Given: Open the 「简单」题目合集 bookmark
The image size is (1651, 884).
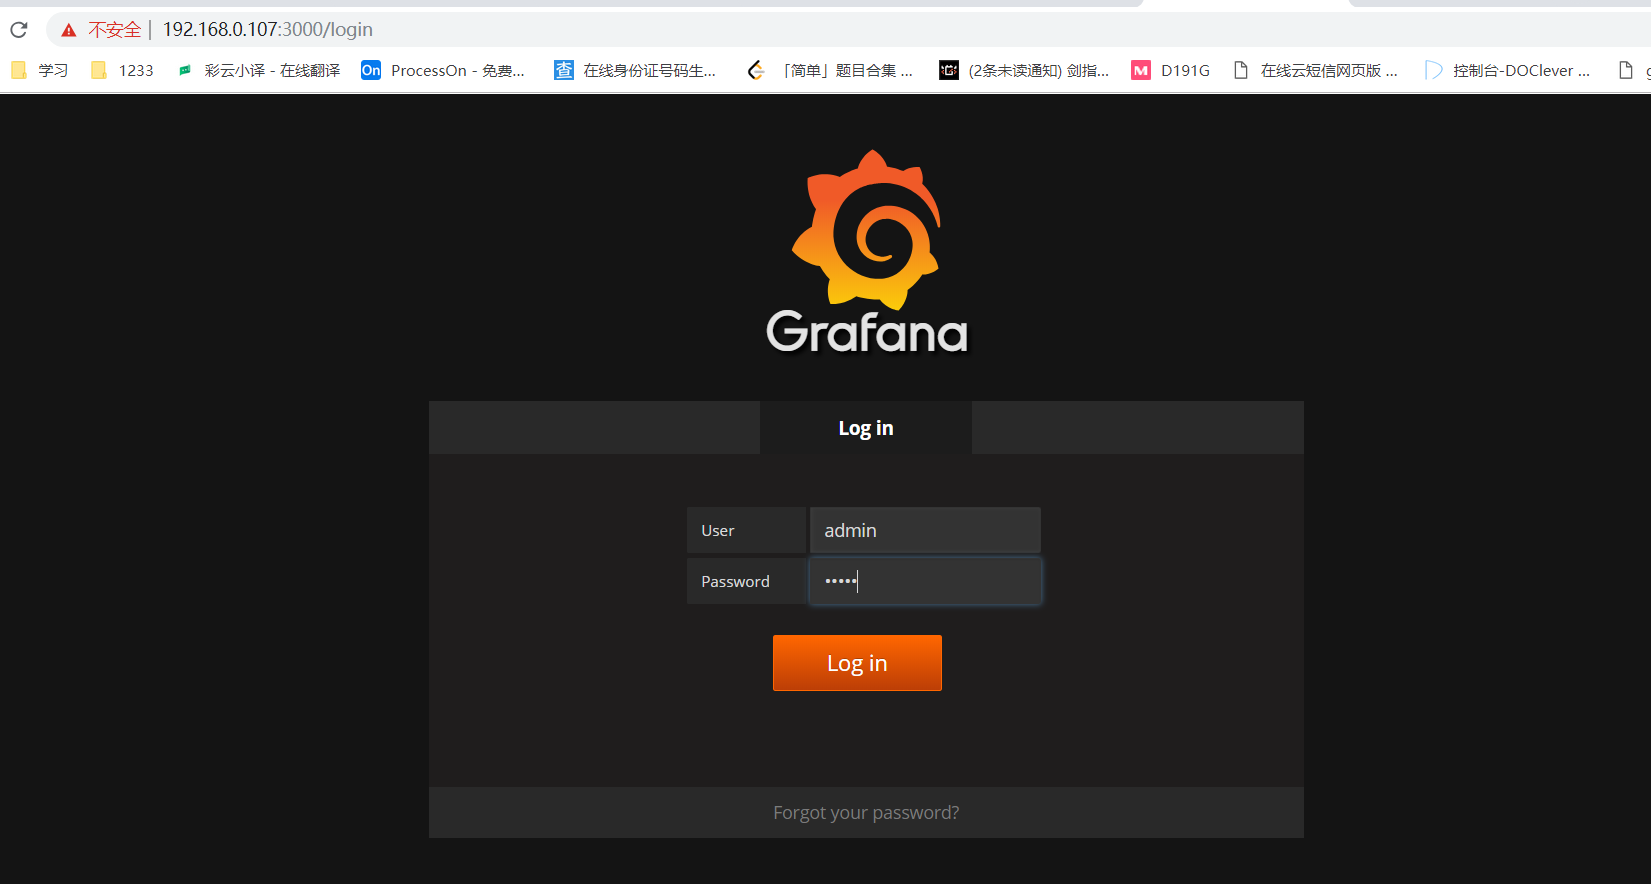Looking at the screenshot, I should (x=830, y=70).
